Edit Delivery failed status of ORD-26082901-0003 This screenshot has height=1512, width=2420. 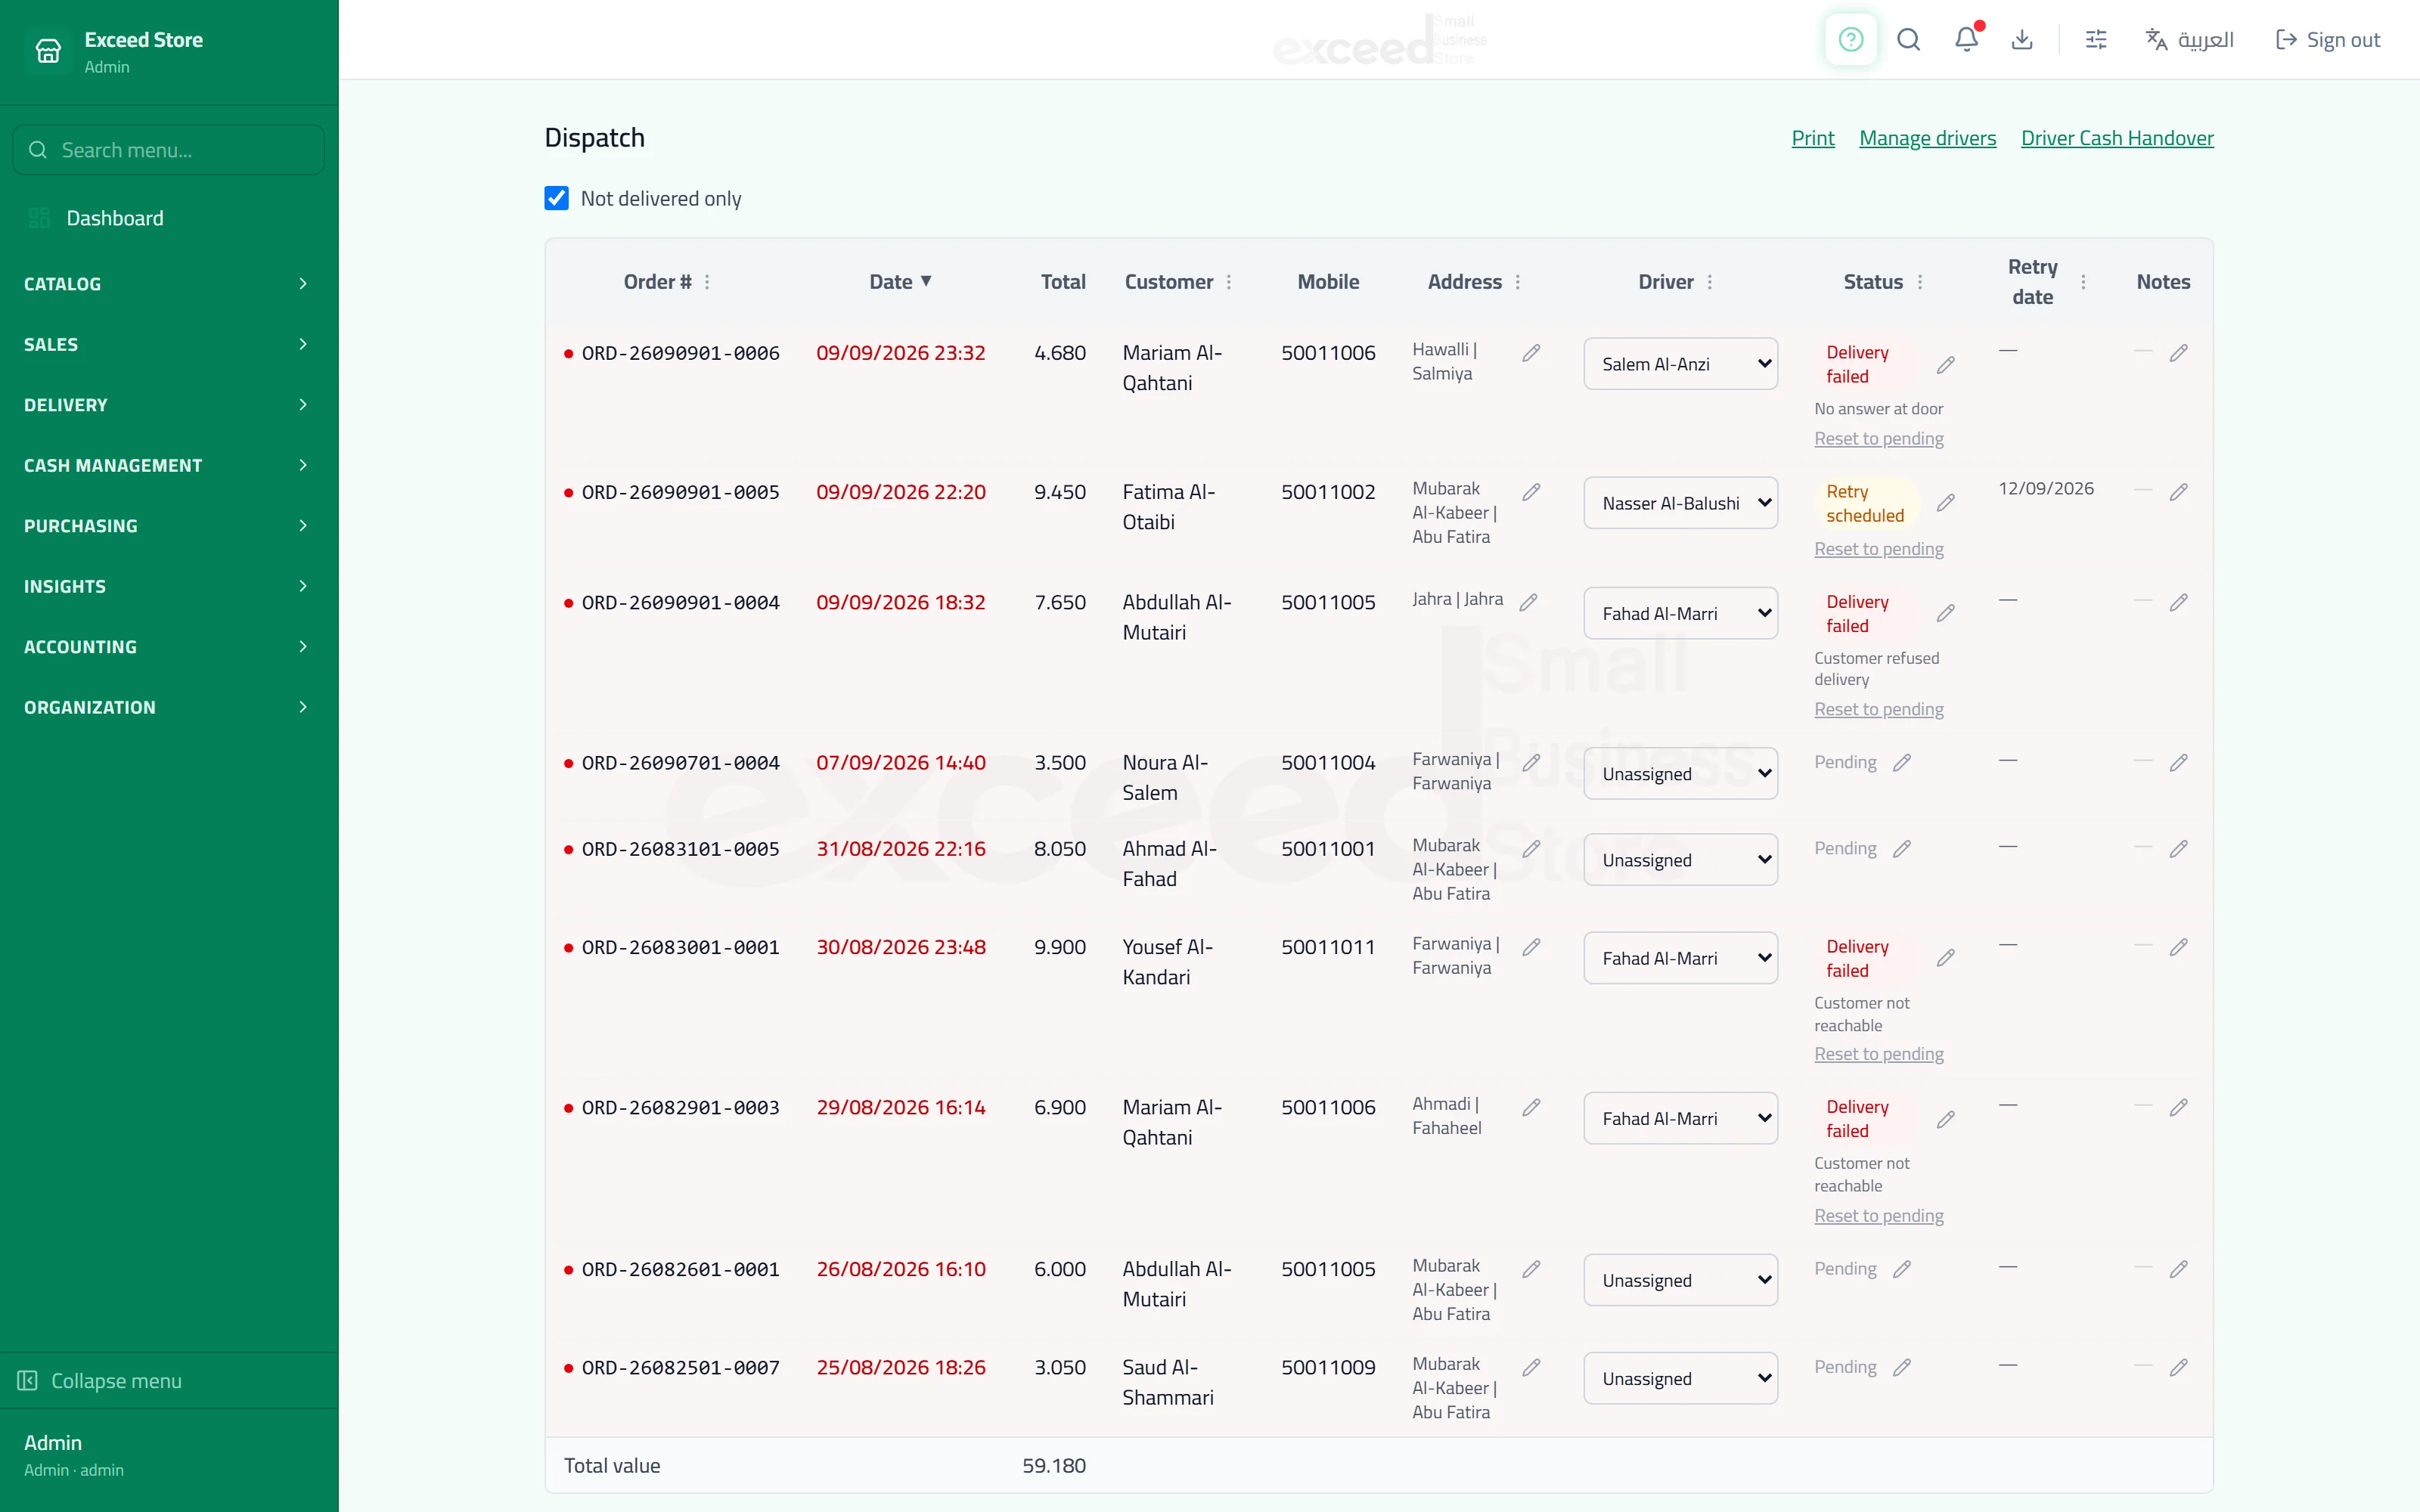pyautogui.click(x=1945, y=1119)
